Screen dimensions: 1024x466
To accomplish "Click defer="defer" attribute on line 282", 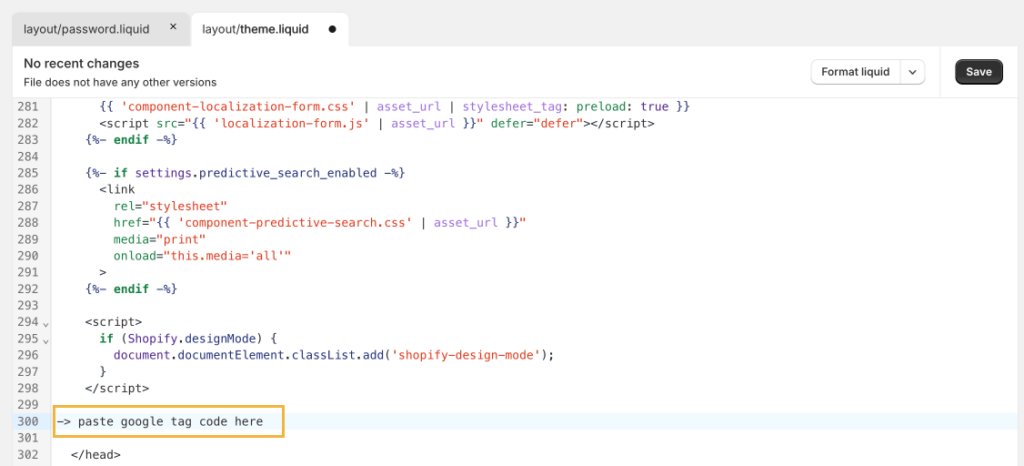I will (536, 123).
